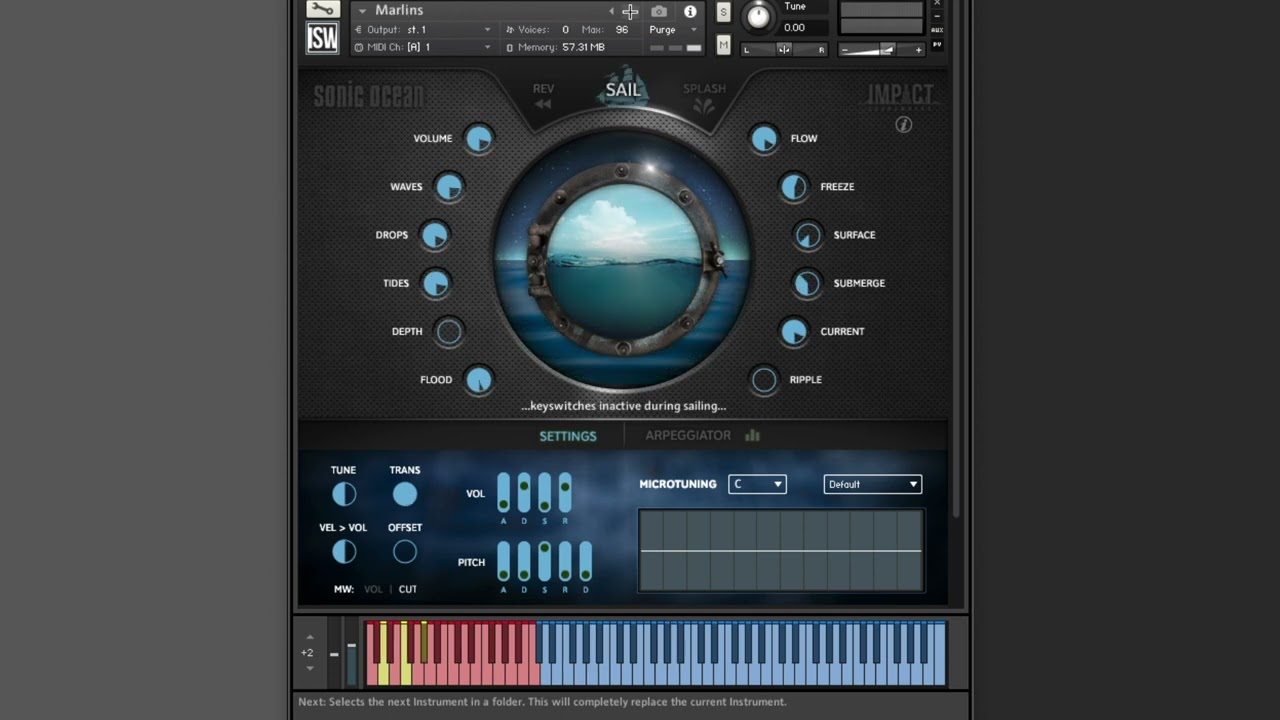The width and height of the screenshot is (1280, 720).
Task: Click the VEL > VOL knob
Action: pyautogui.click(x=344, y=552)
